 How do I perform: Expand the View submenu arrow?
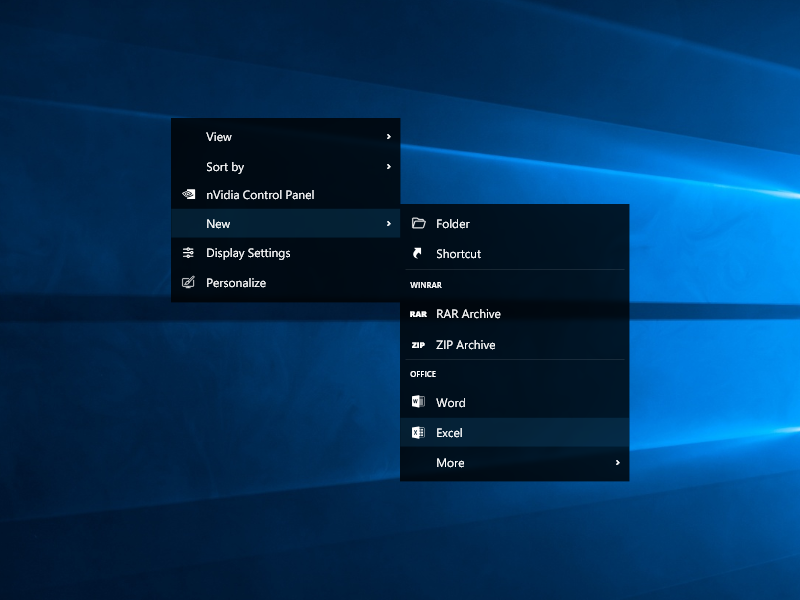click(388, 137)
